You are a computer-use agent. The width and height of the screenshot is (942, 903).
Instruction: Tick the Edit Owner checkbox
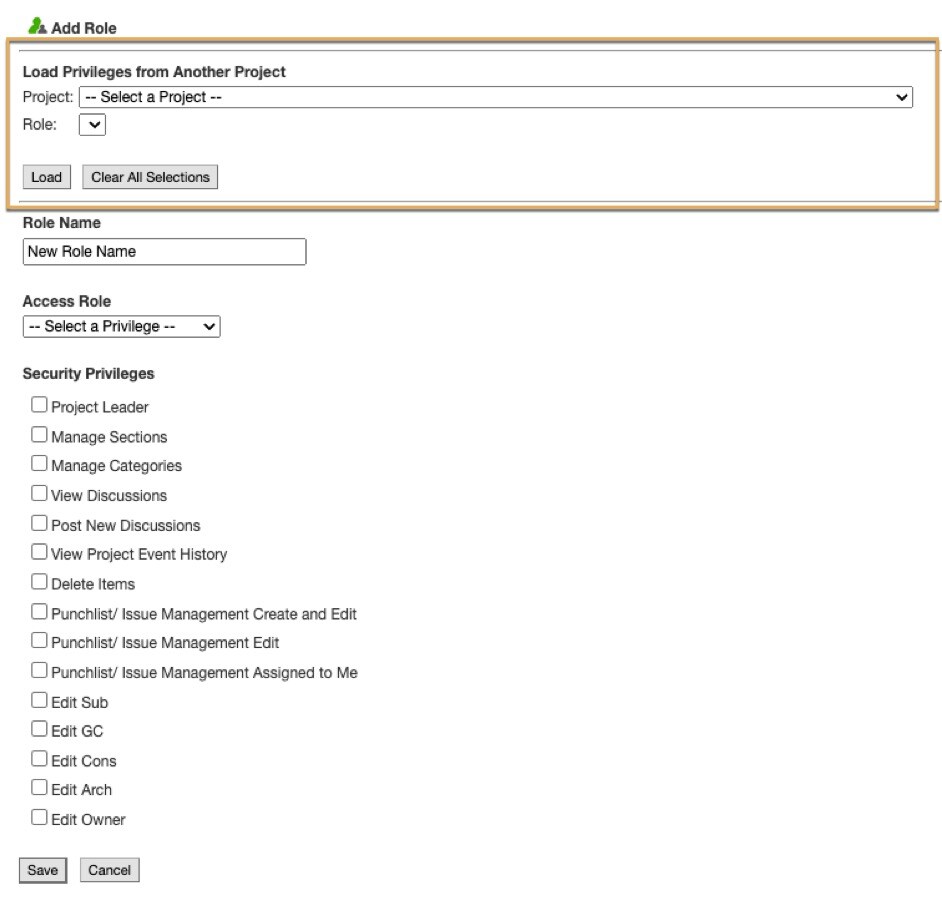[x=39, y=817]
